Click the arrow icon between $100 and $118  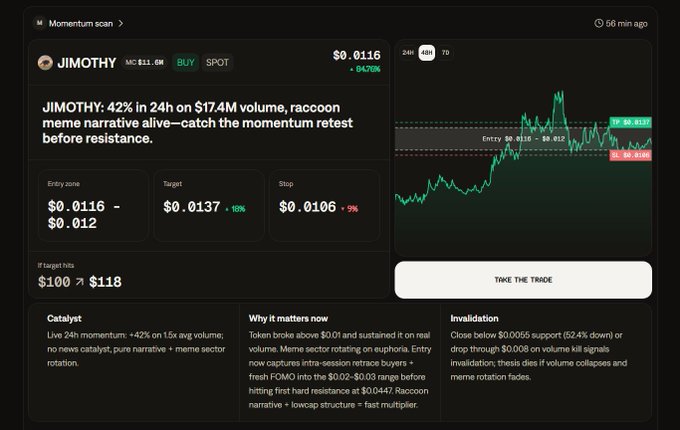pyautogui.click(x=79, y=282)
